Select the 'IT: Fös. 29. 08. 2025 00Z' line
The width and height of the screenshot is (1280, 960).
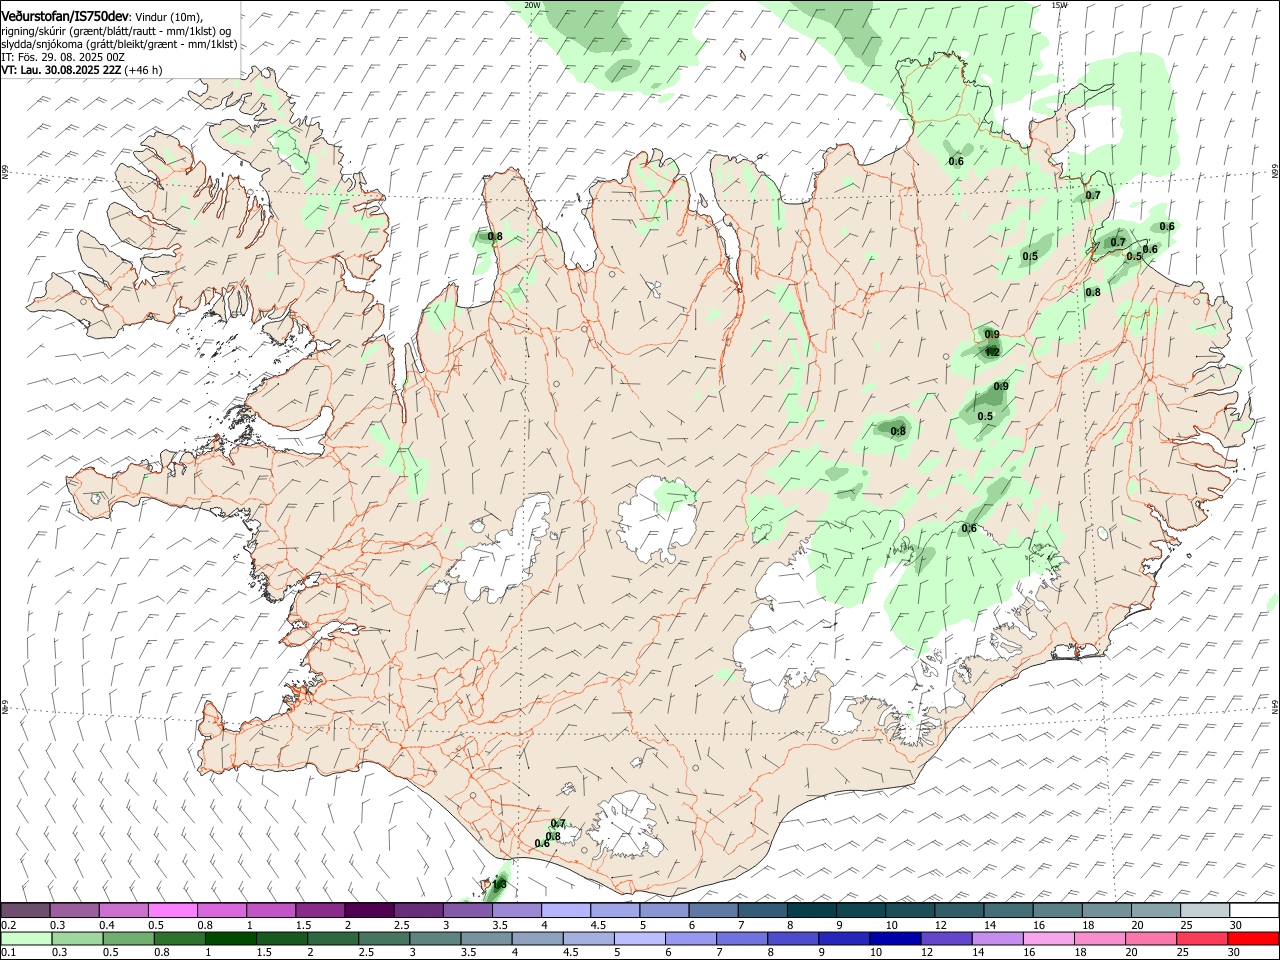point(63,57)
